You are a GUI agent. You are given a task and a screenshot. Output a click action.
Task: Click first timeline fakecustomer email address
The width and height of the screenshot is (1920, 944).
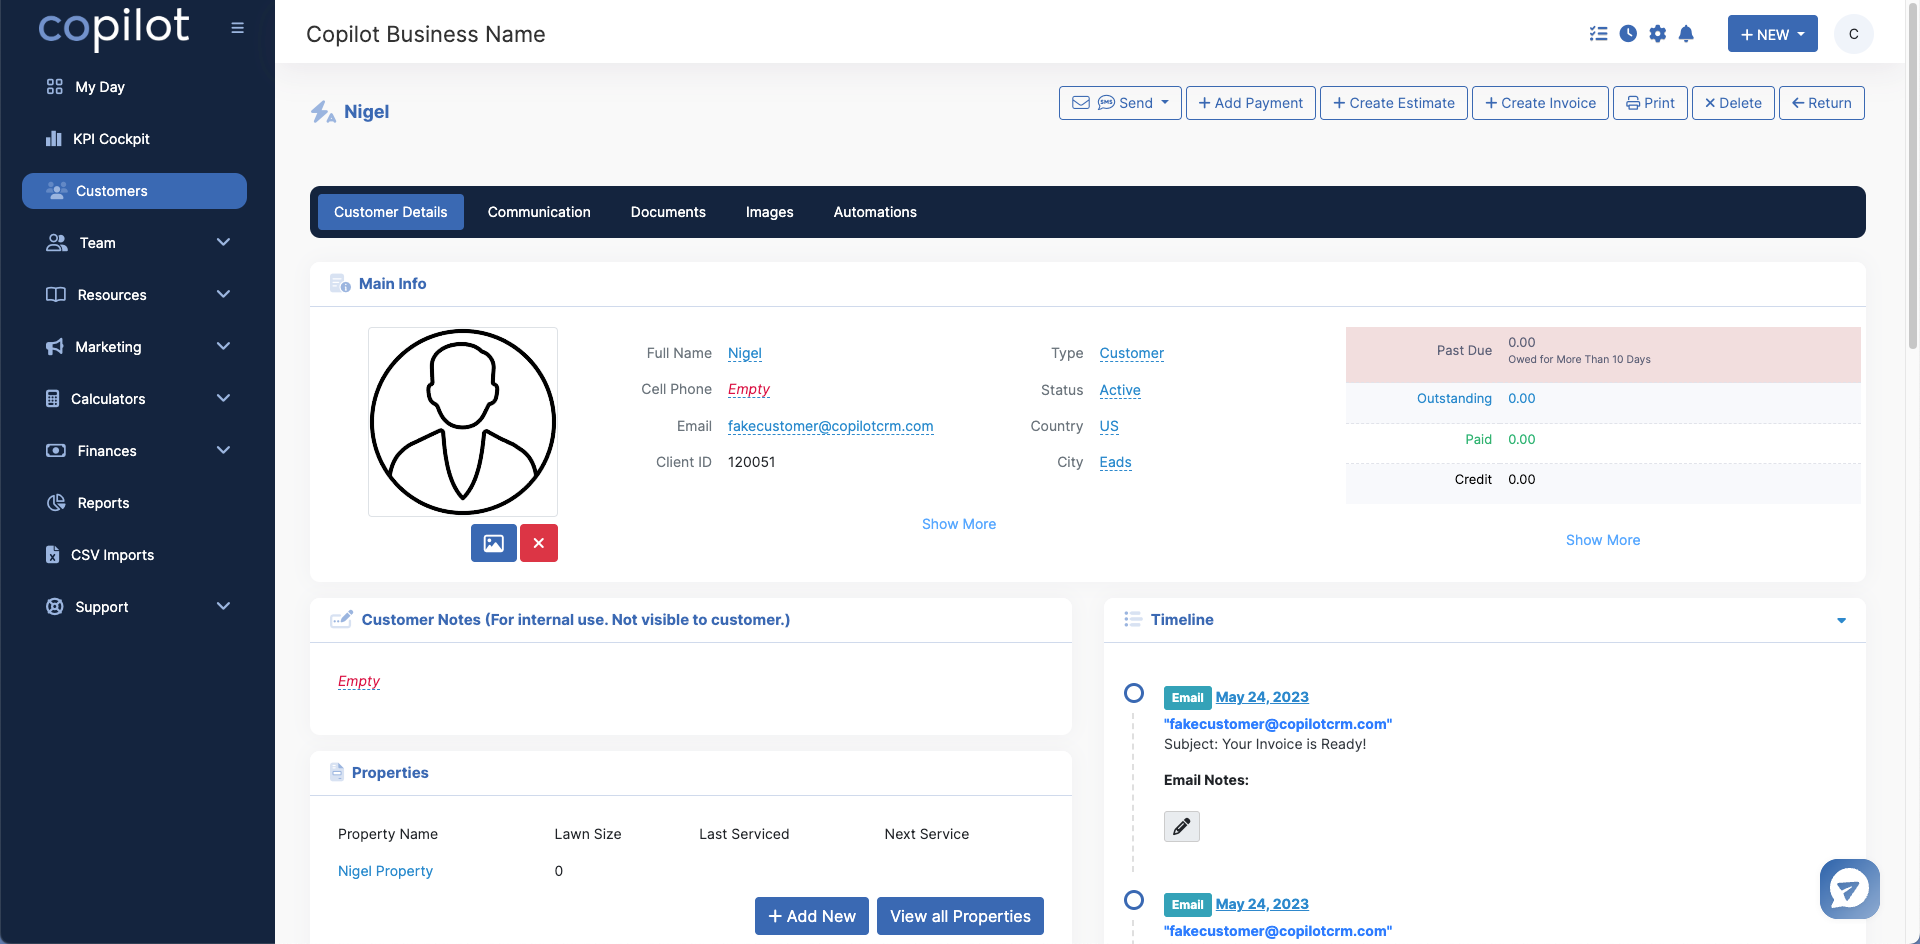1278,724
